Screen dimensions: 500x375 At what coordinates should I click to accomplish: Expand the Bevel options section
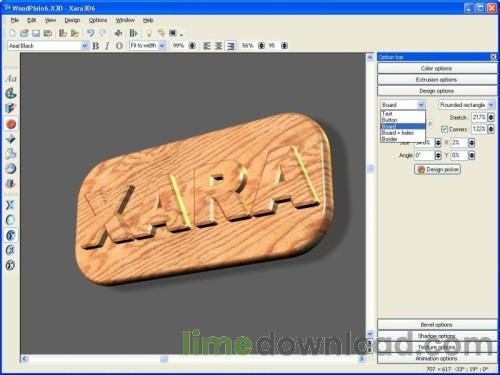437,325
